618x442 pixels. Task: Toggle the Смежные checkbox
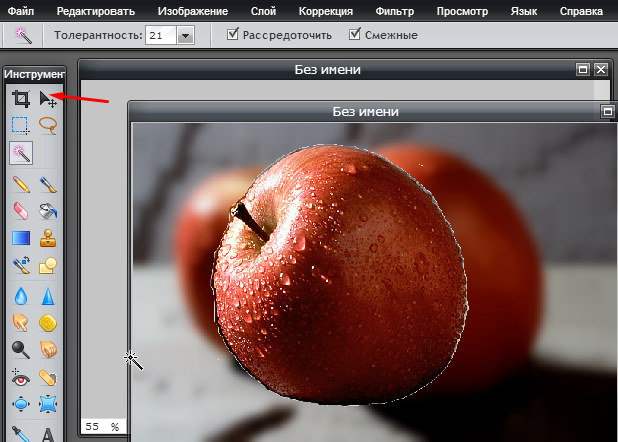[355, 35]
